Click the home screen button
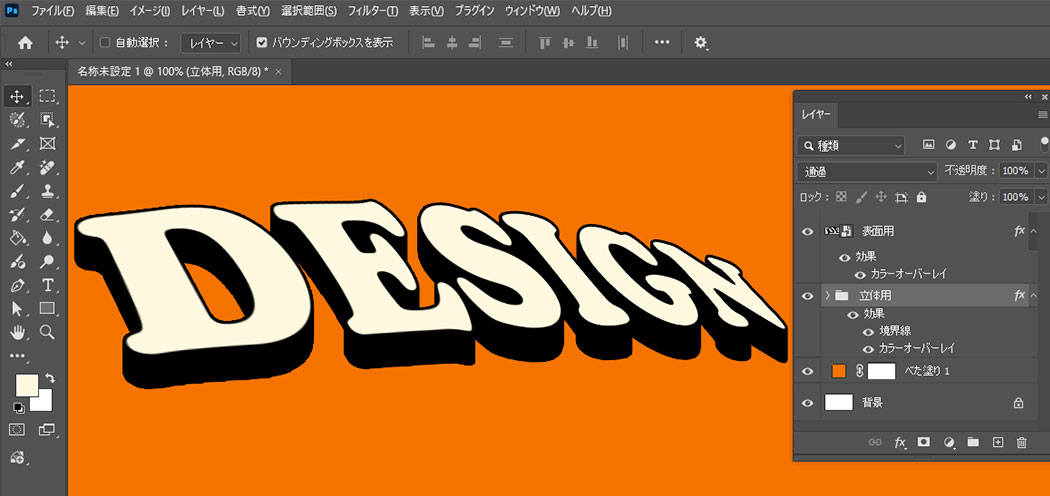This screenshot has width=1050, height=496. click(25, 43)
